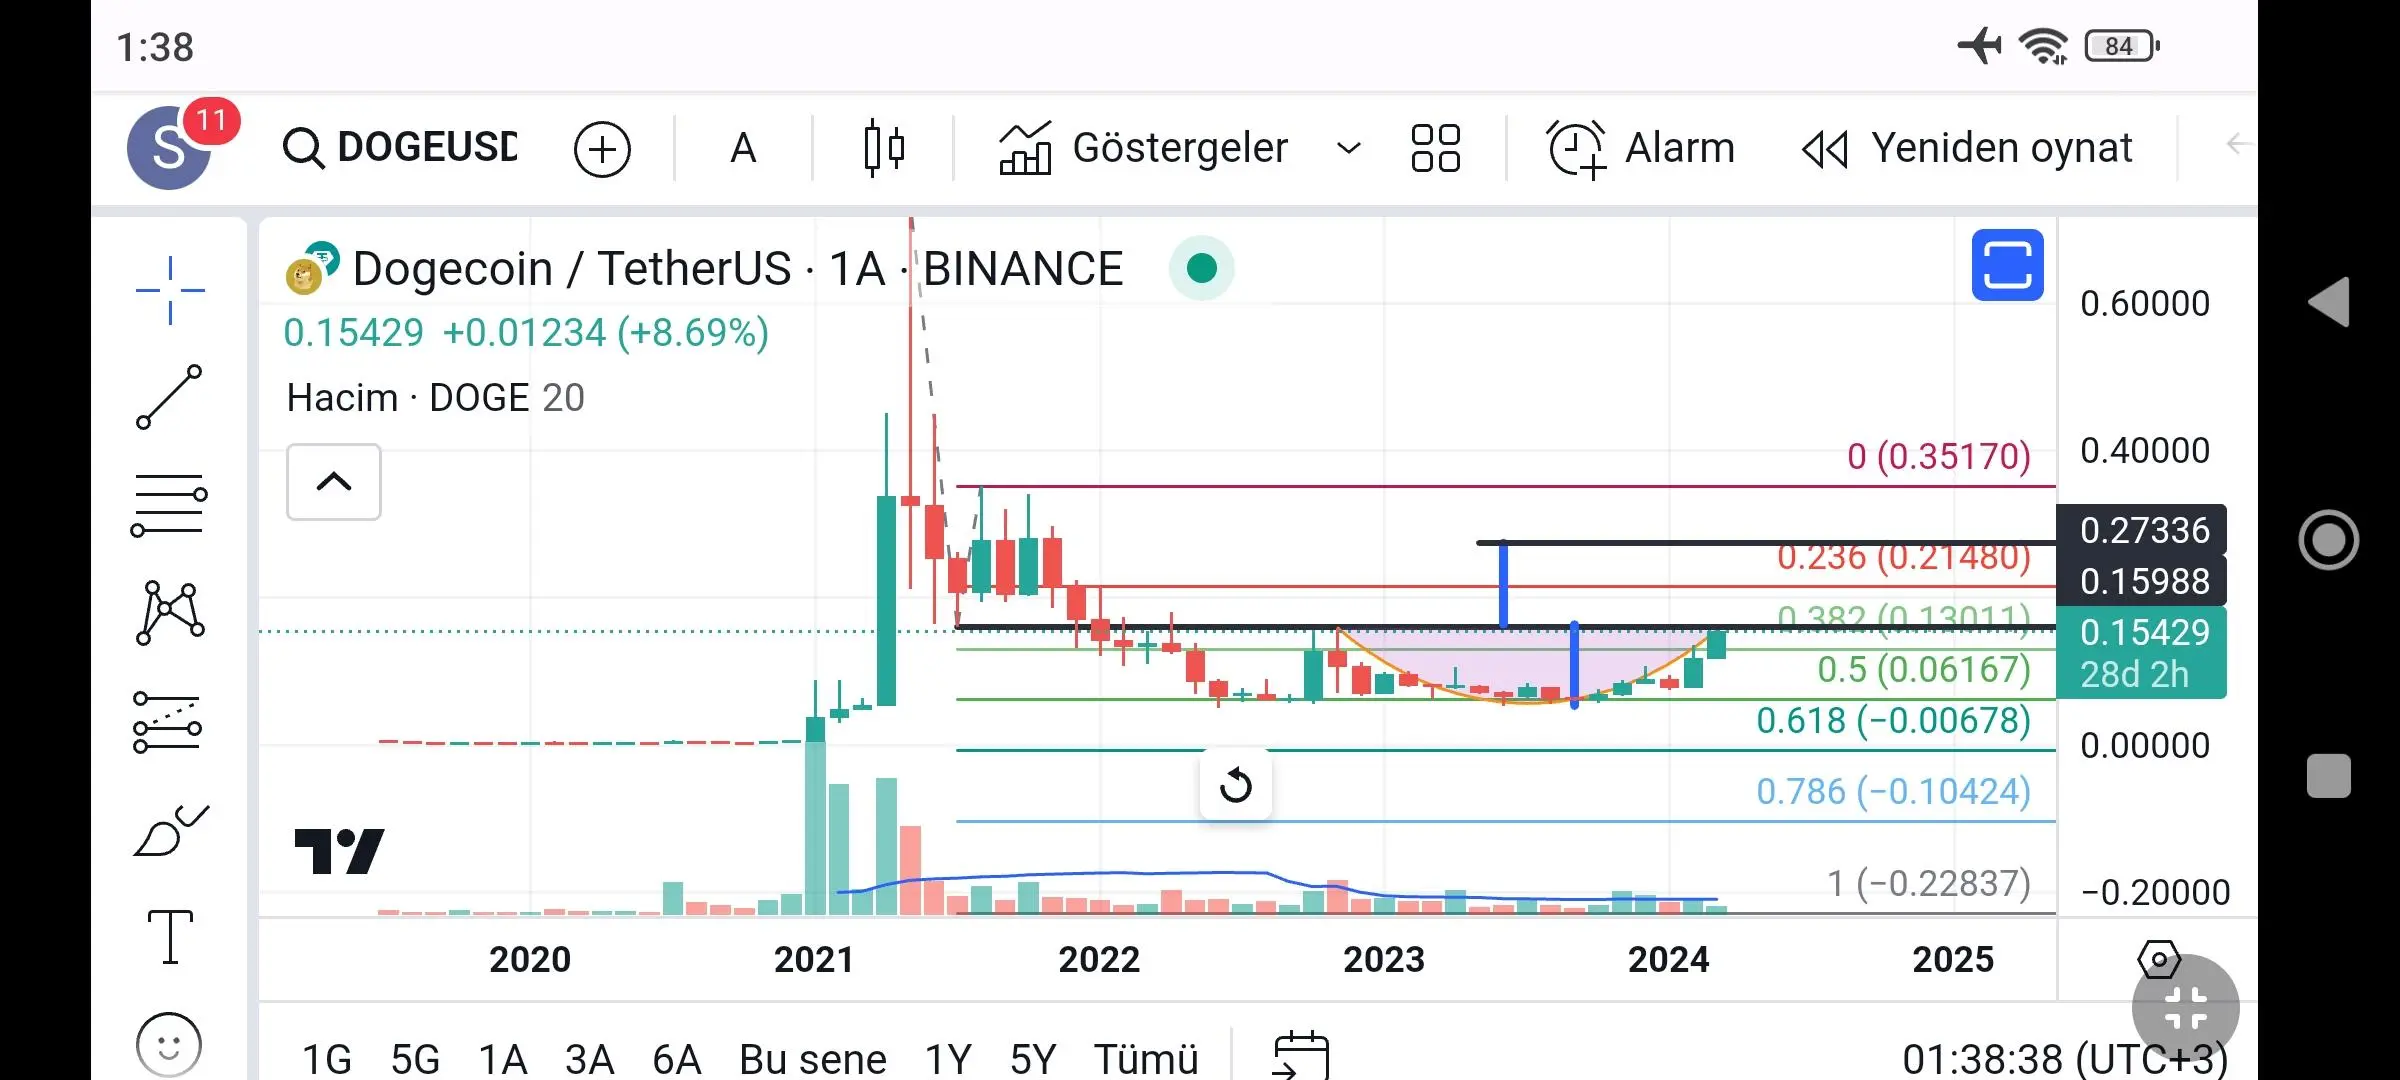Select the trend line drawing tool

169,397
